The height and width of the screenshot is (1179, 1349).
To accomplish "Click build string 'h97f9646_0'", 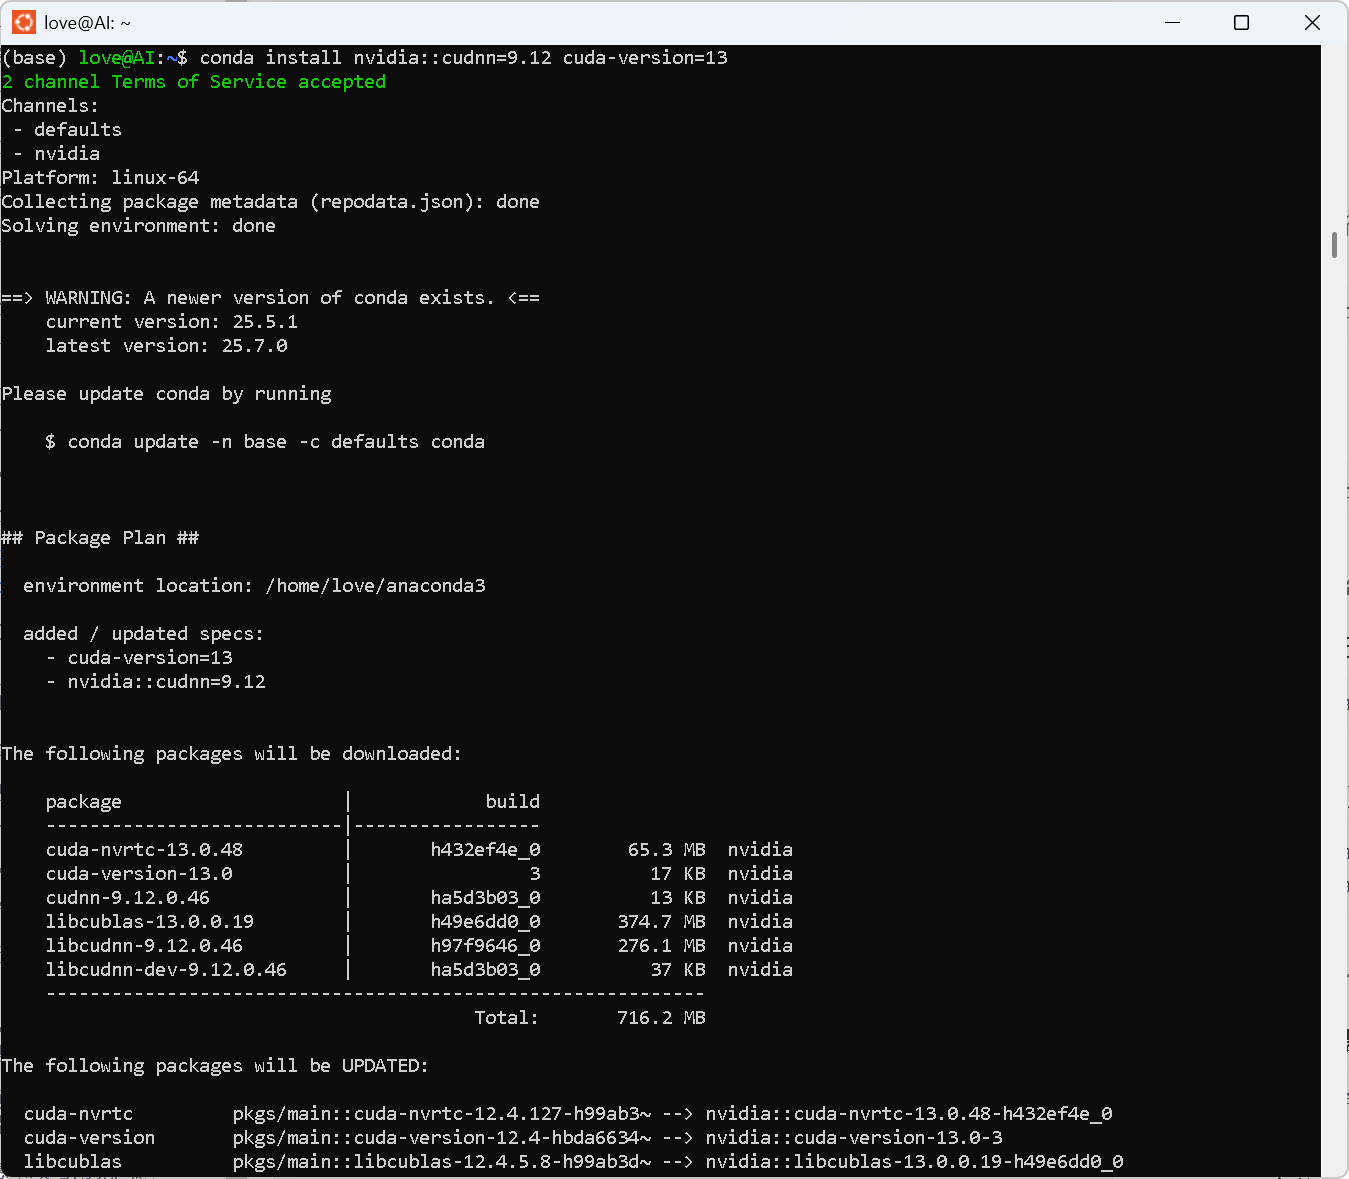I will 486,946.
